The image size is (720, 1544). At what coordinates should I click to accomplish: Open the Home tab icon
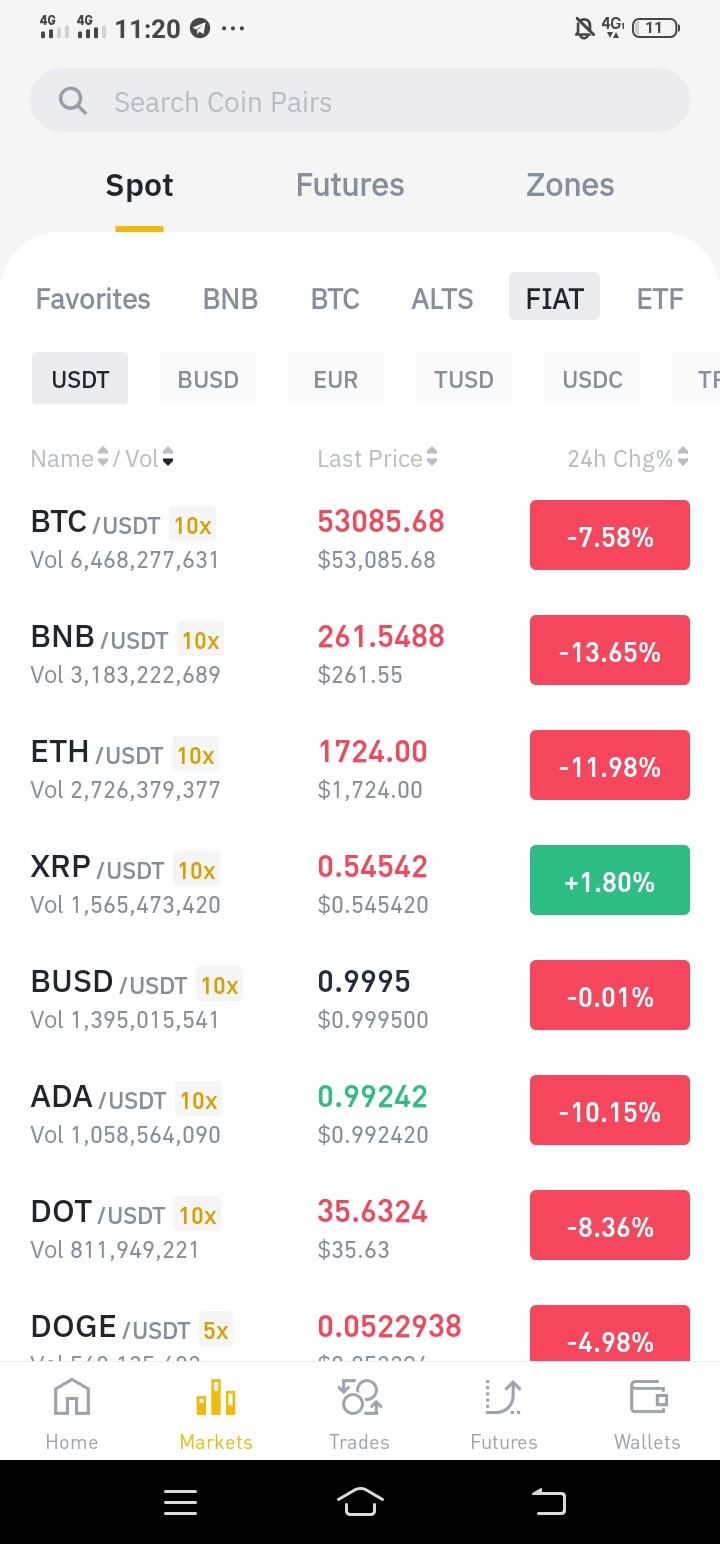72,1397
